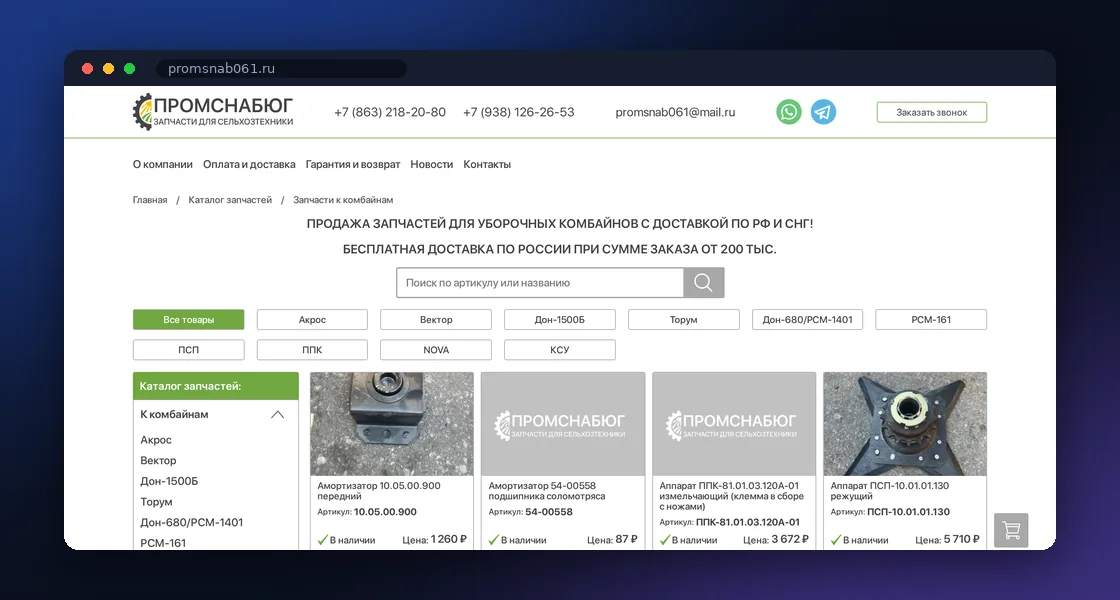Select the Дон-1500Б filter button

point(560,319)
